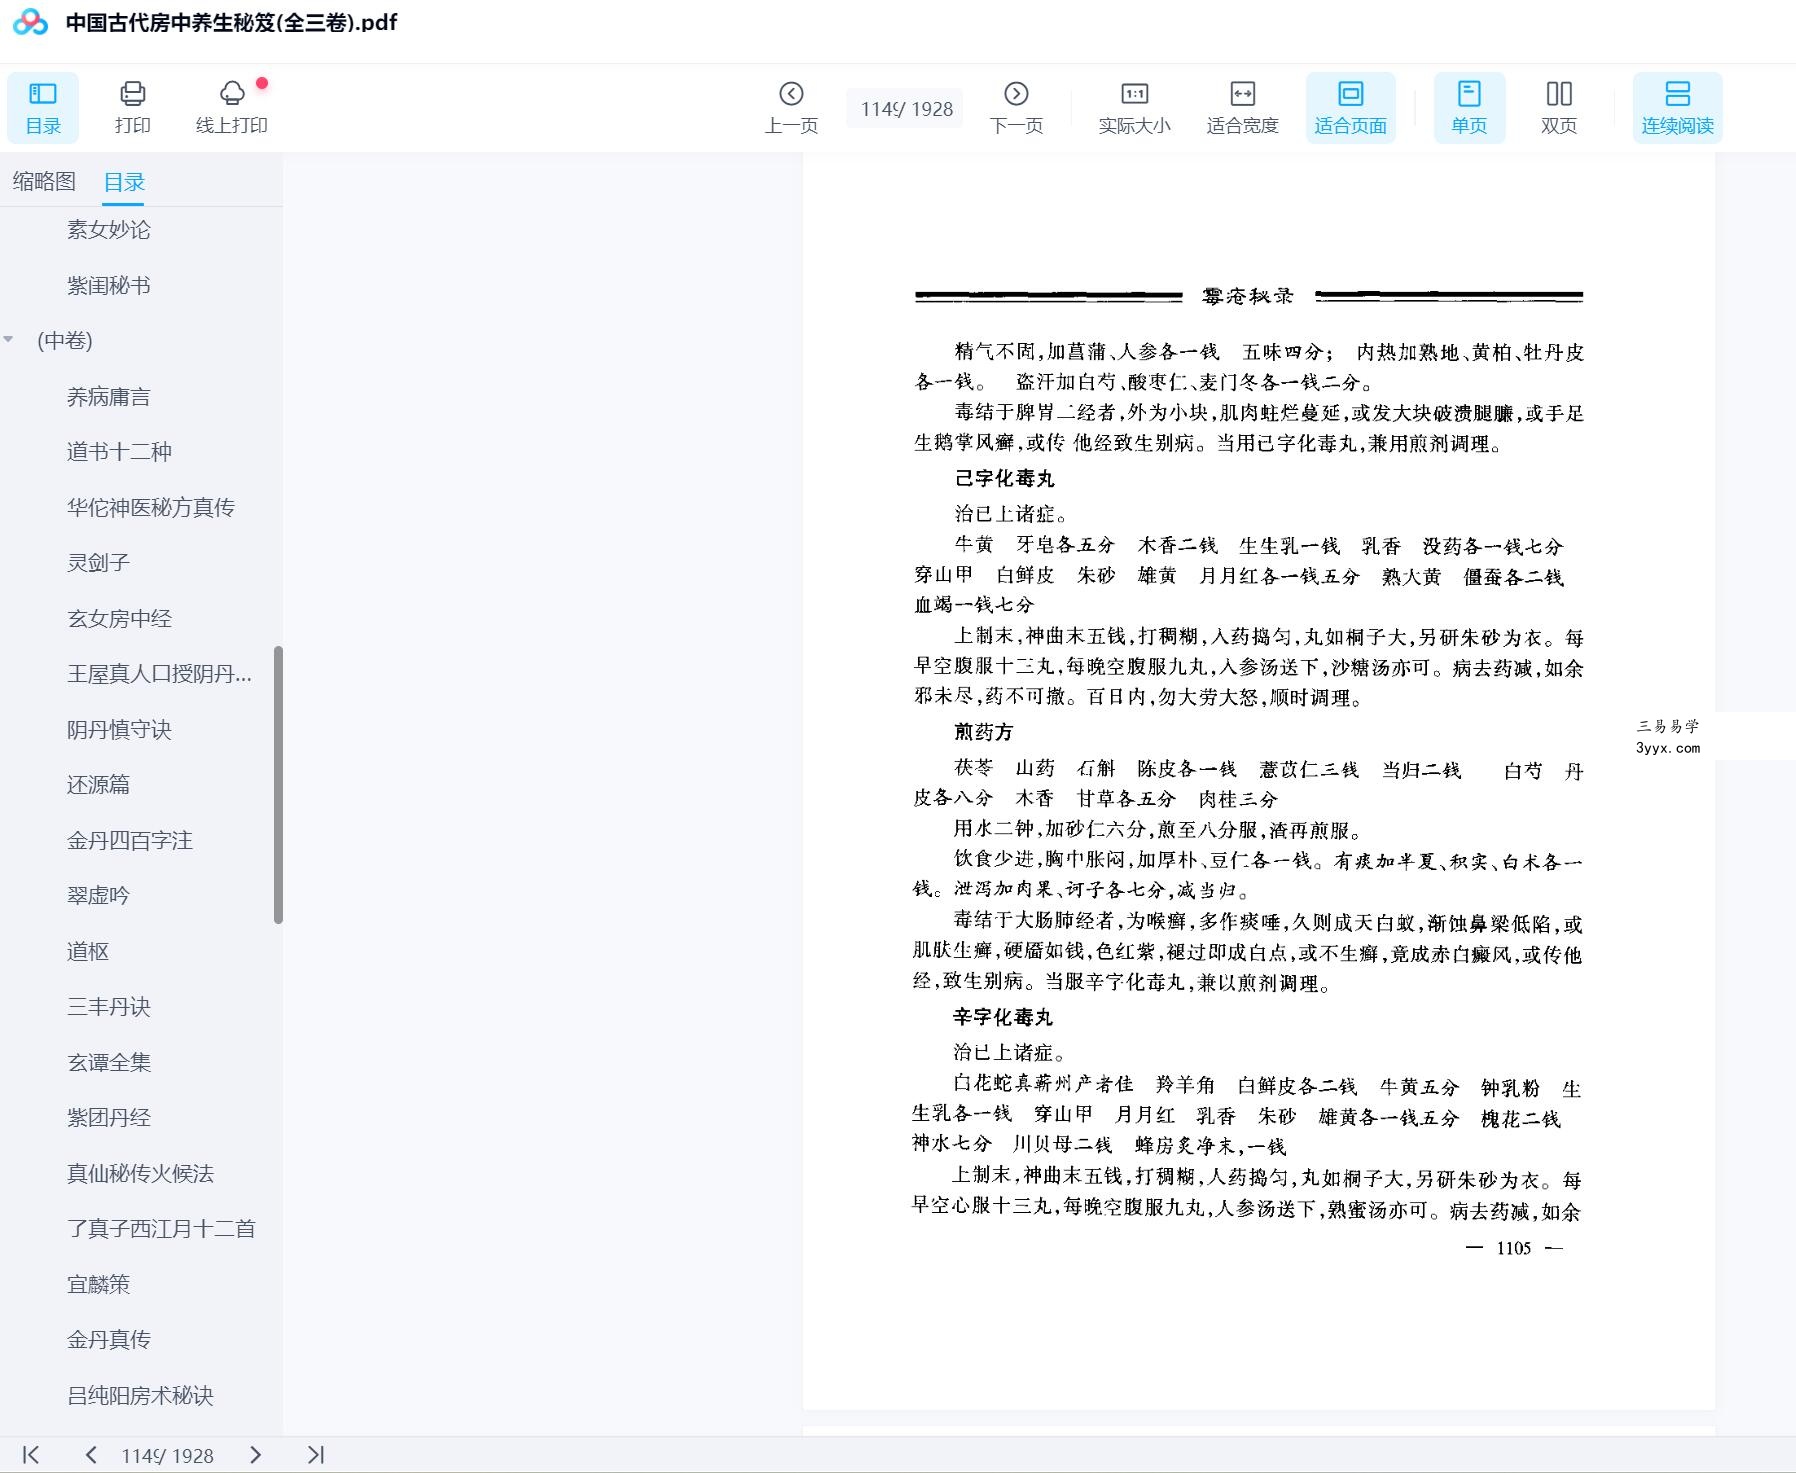Open outline entry 真仙秘传火候法

pyautogui.click(x=140, y=1173)
